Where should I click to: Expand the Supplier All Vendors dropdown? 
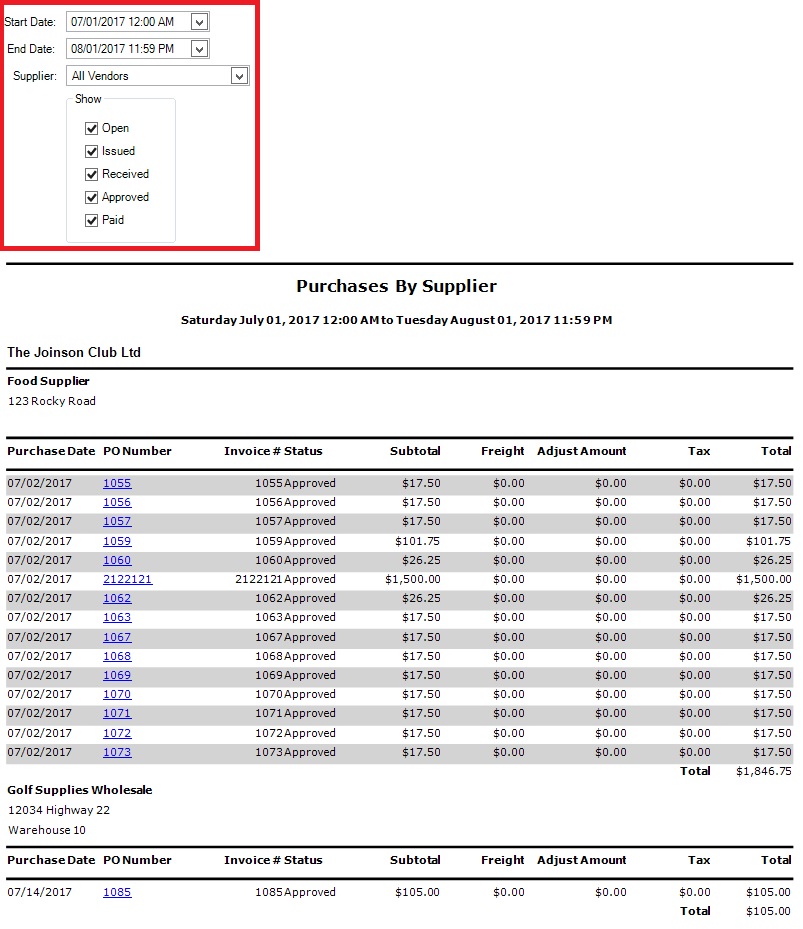pyautogui.click(x=238, y=76)
